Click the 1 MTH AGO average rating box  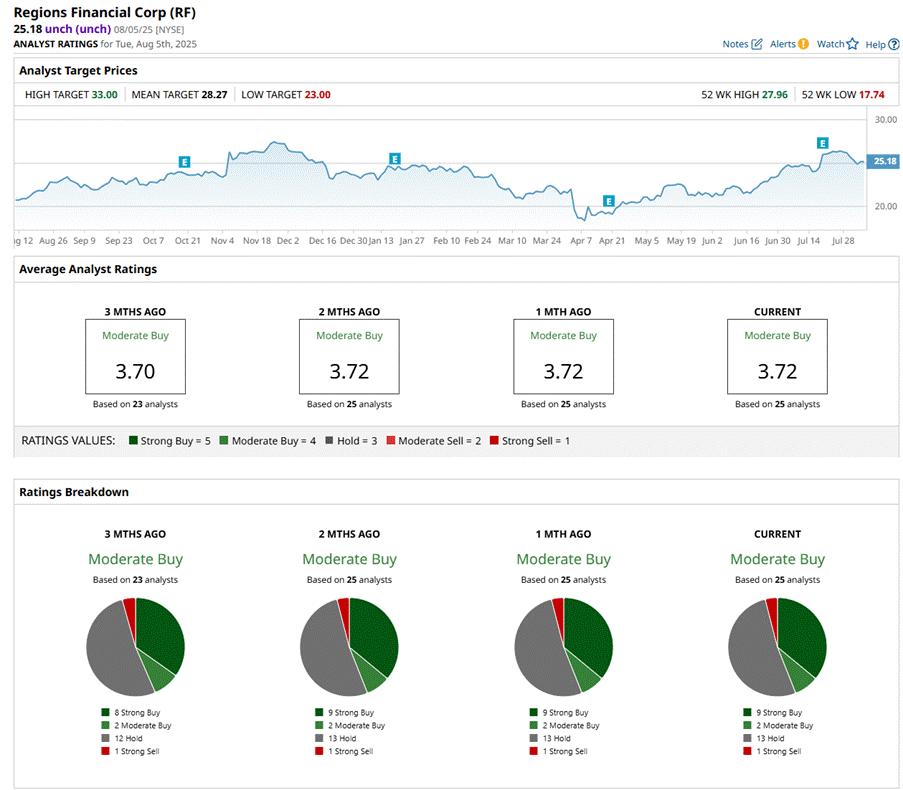[563, 356]
